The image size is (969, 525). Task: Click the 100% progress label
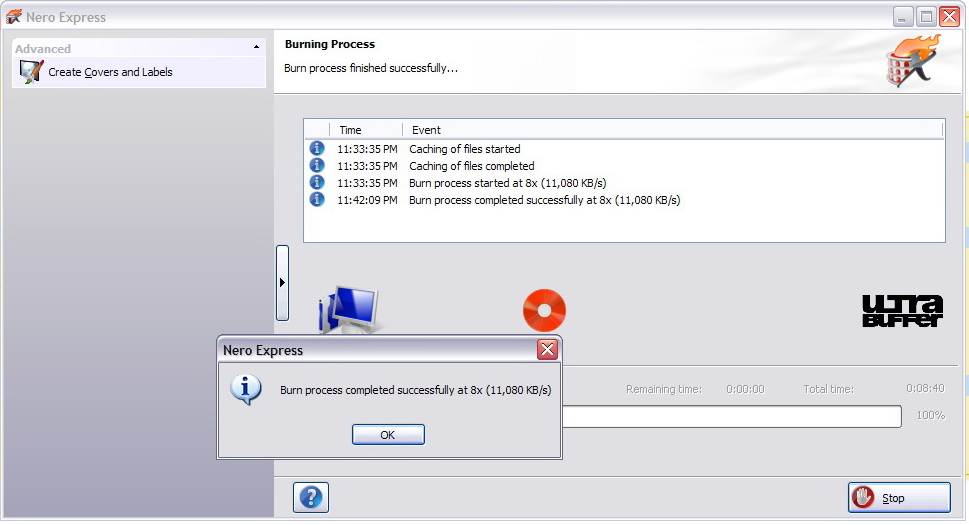(931, 415)
